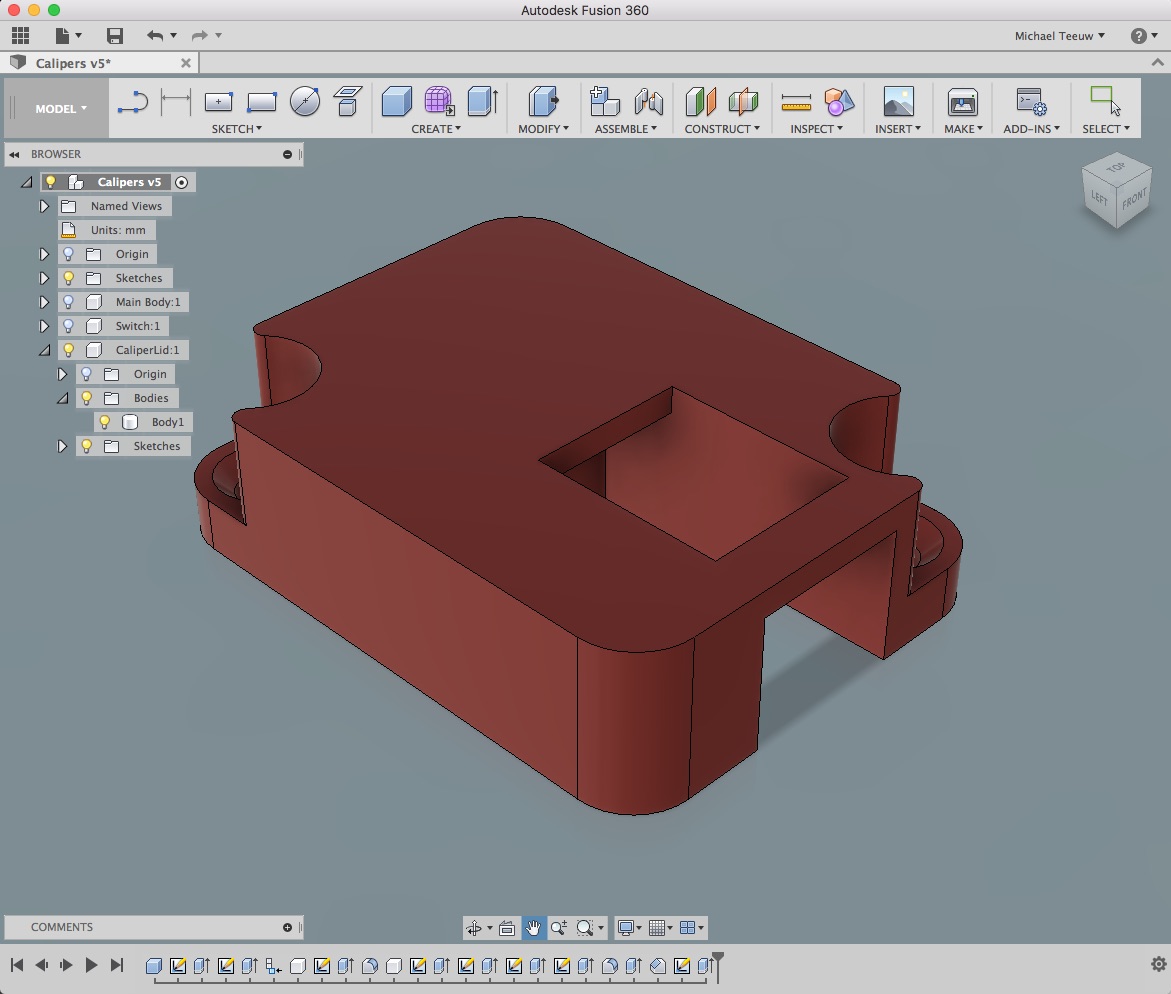Click the timeline end position marker
This screenshot has height=994, width=1171.
[717, 960]
